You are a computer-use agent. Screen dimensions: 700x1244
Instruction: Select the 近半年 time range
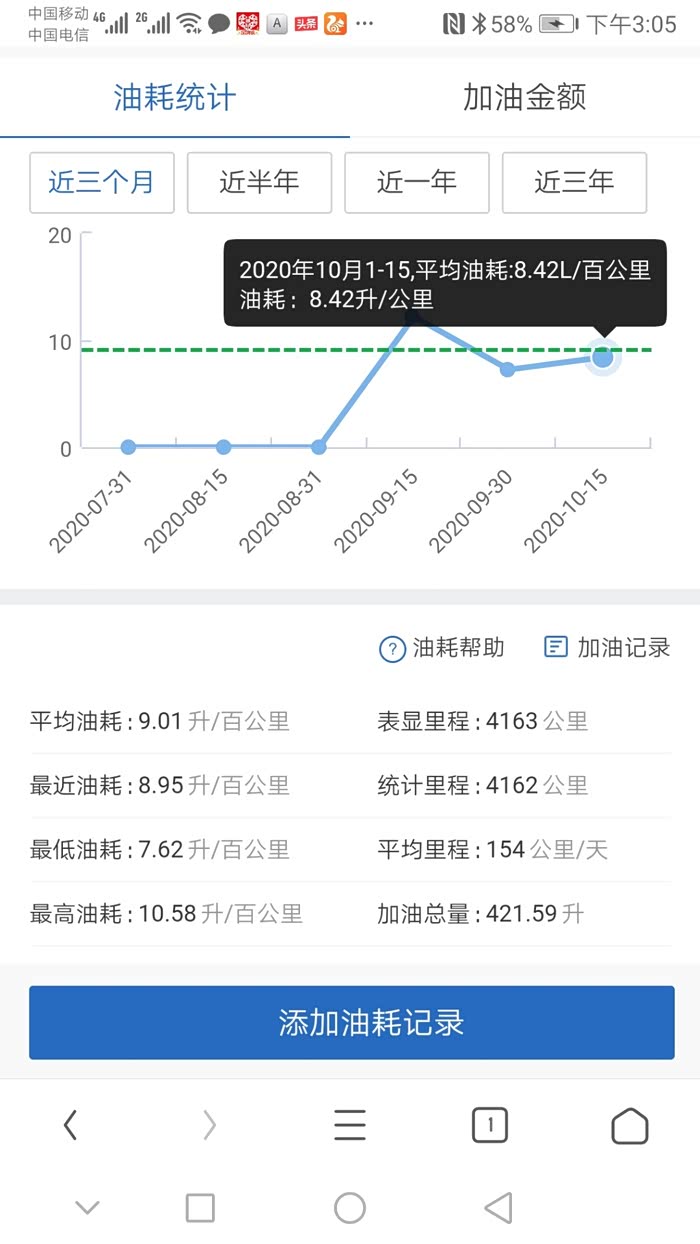point(259,183)
